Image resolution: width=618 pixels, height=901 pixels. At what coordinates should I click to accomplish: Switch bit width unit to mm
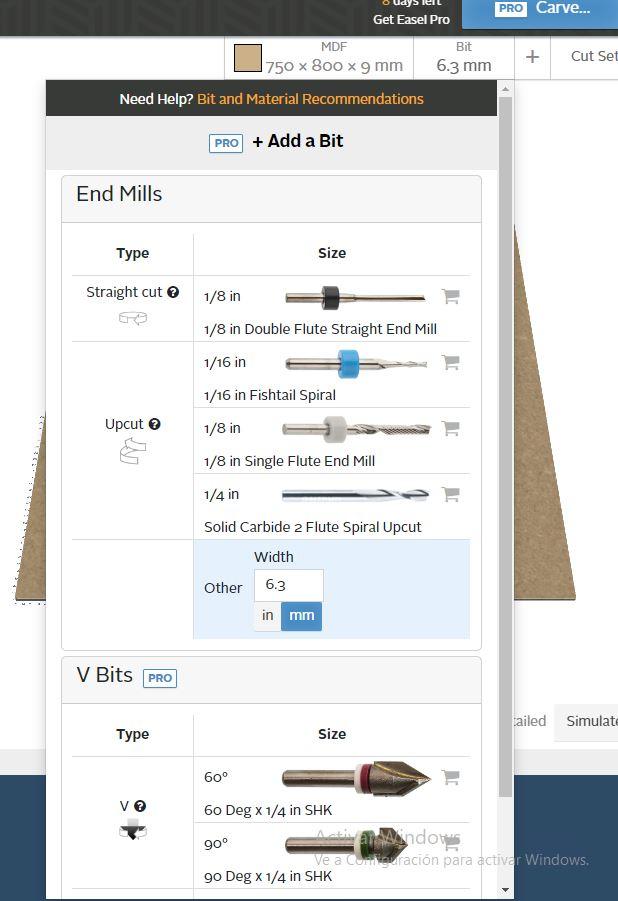(301, 616)
